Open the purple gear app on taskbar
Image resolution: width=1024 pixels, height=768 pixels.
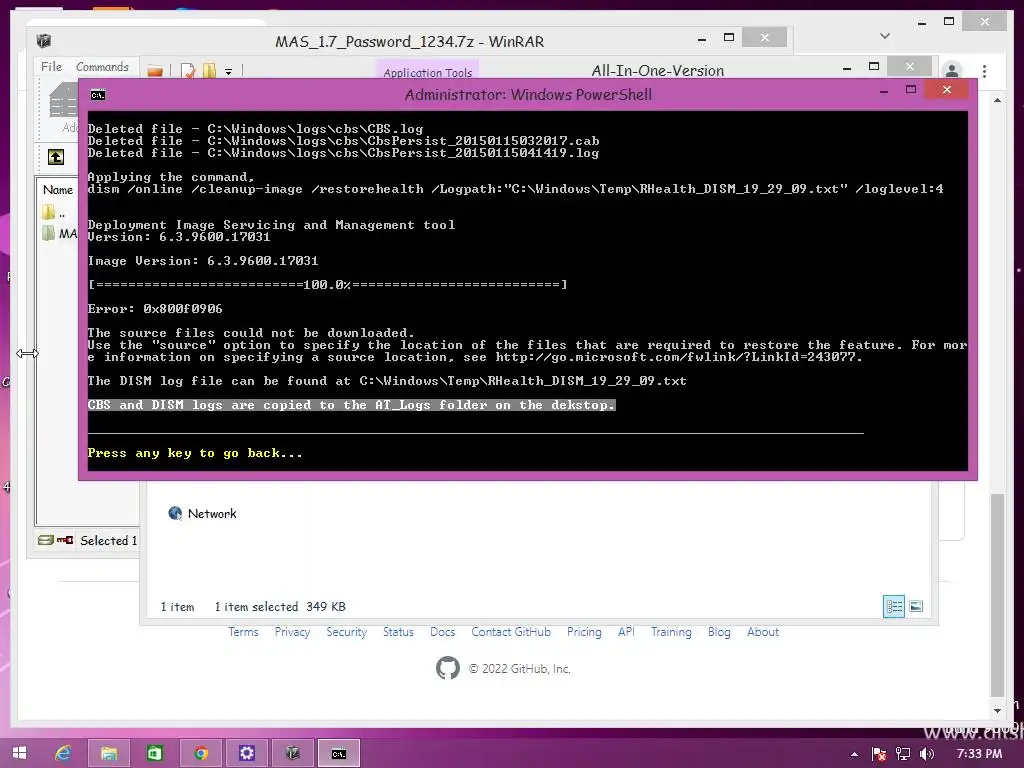pos(246,753)
